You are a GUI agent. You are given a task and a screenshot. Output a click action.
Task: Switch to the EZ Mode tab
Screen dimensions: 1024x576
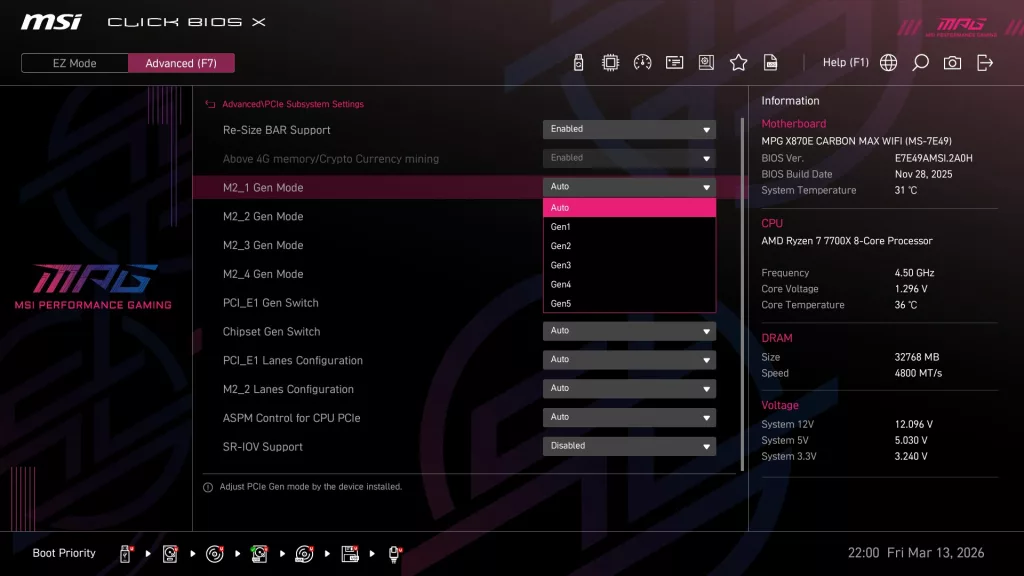tap(73, 62)
